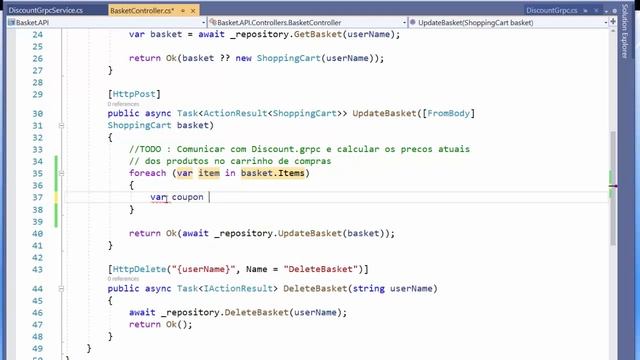Place cursor on the HttpPost attribute
The width and height of the screenshot is (640, 360).
[134, 94]
